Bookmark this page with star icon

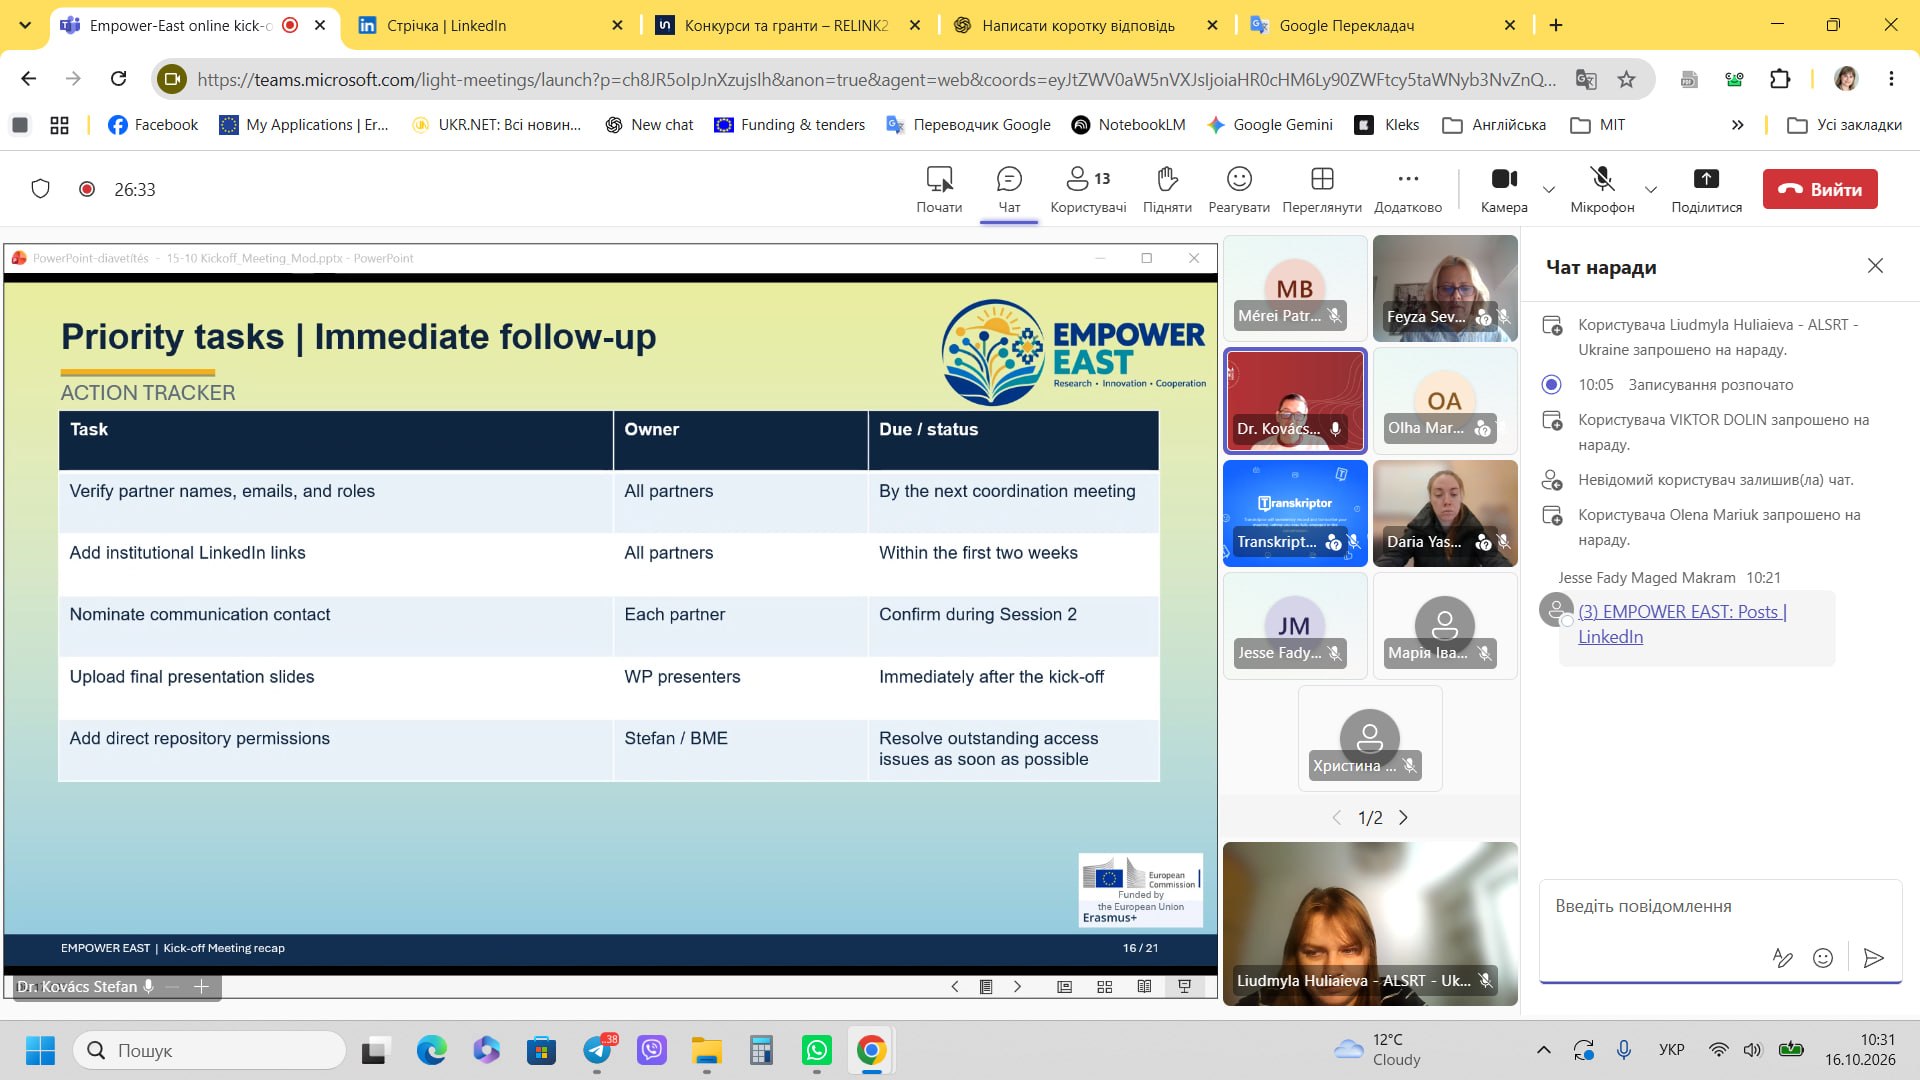point(1627,79)
